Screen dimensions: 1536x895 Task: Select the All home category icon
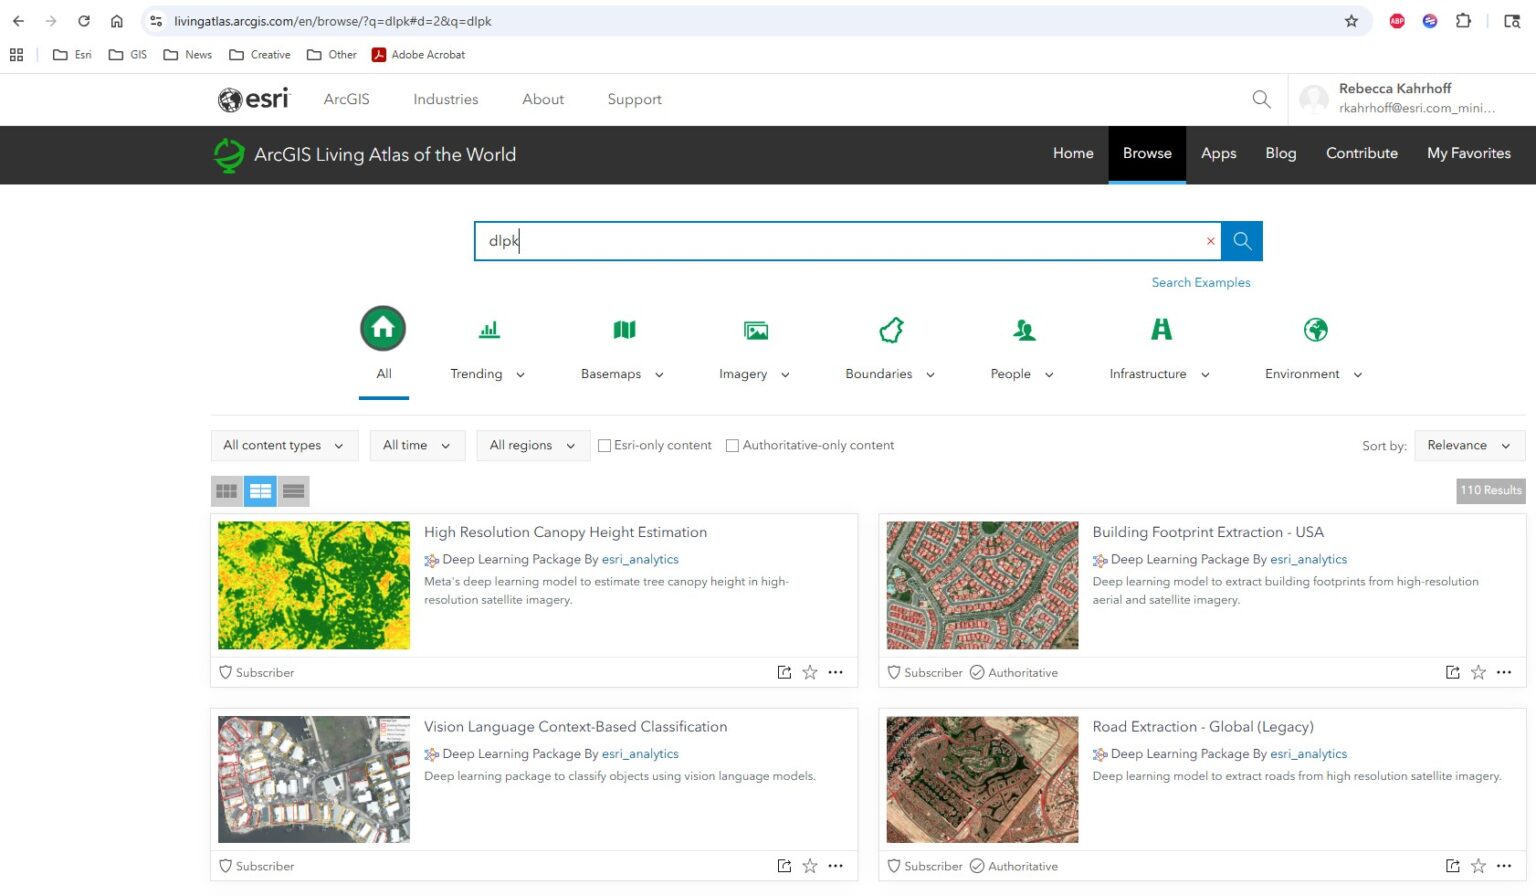click(x=383, y=329)
